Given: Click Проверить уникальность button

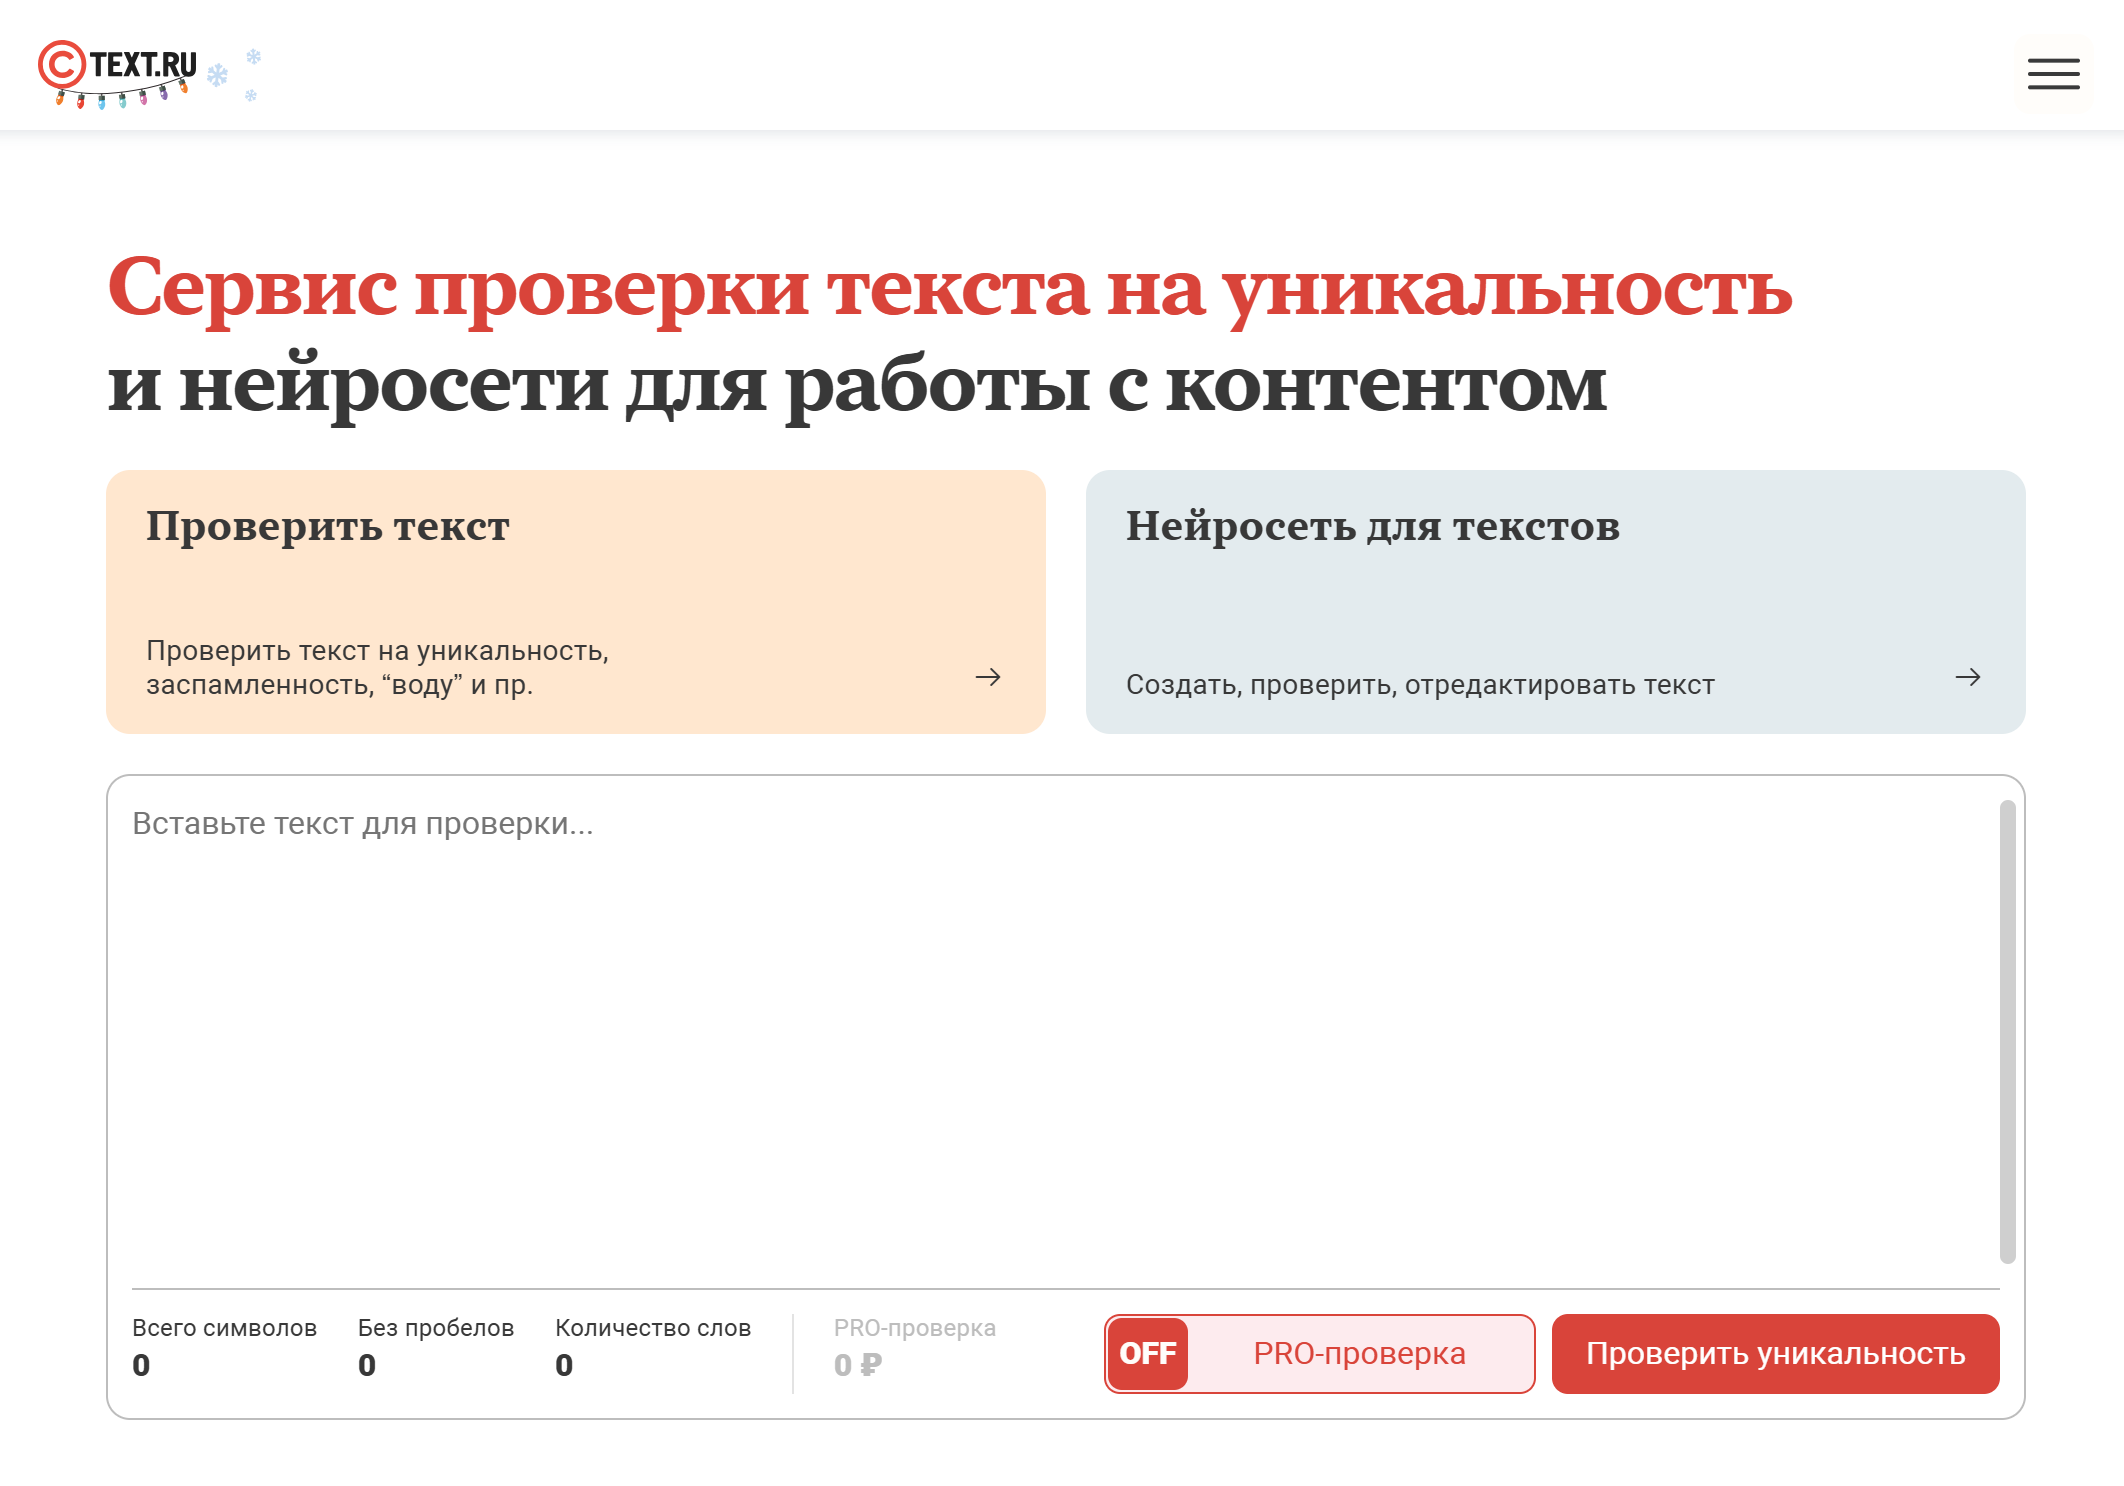Looking at the screenshot, I should click(x=1775, y=1353).
